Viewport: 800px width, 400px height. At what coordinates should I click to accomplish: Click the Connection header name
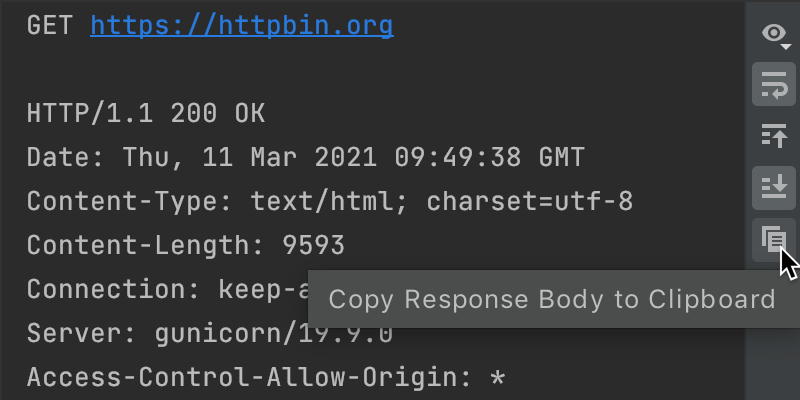tap(114, 289)
